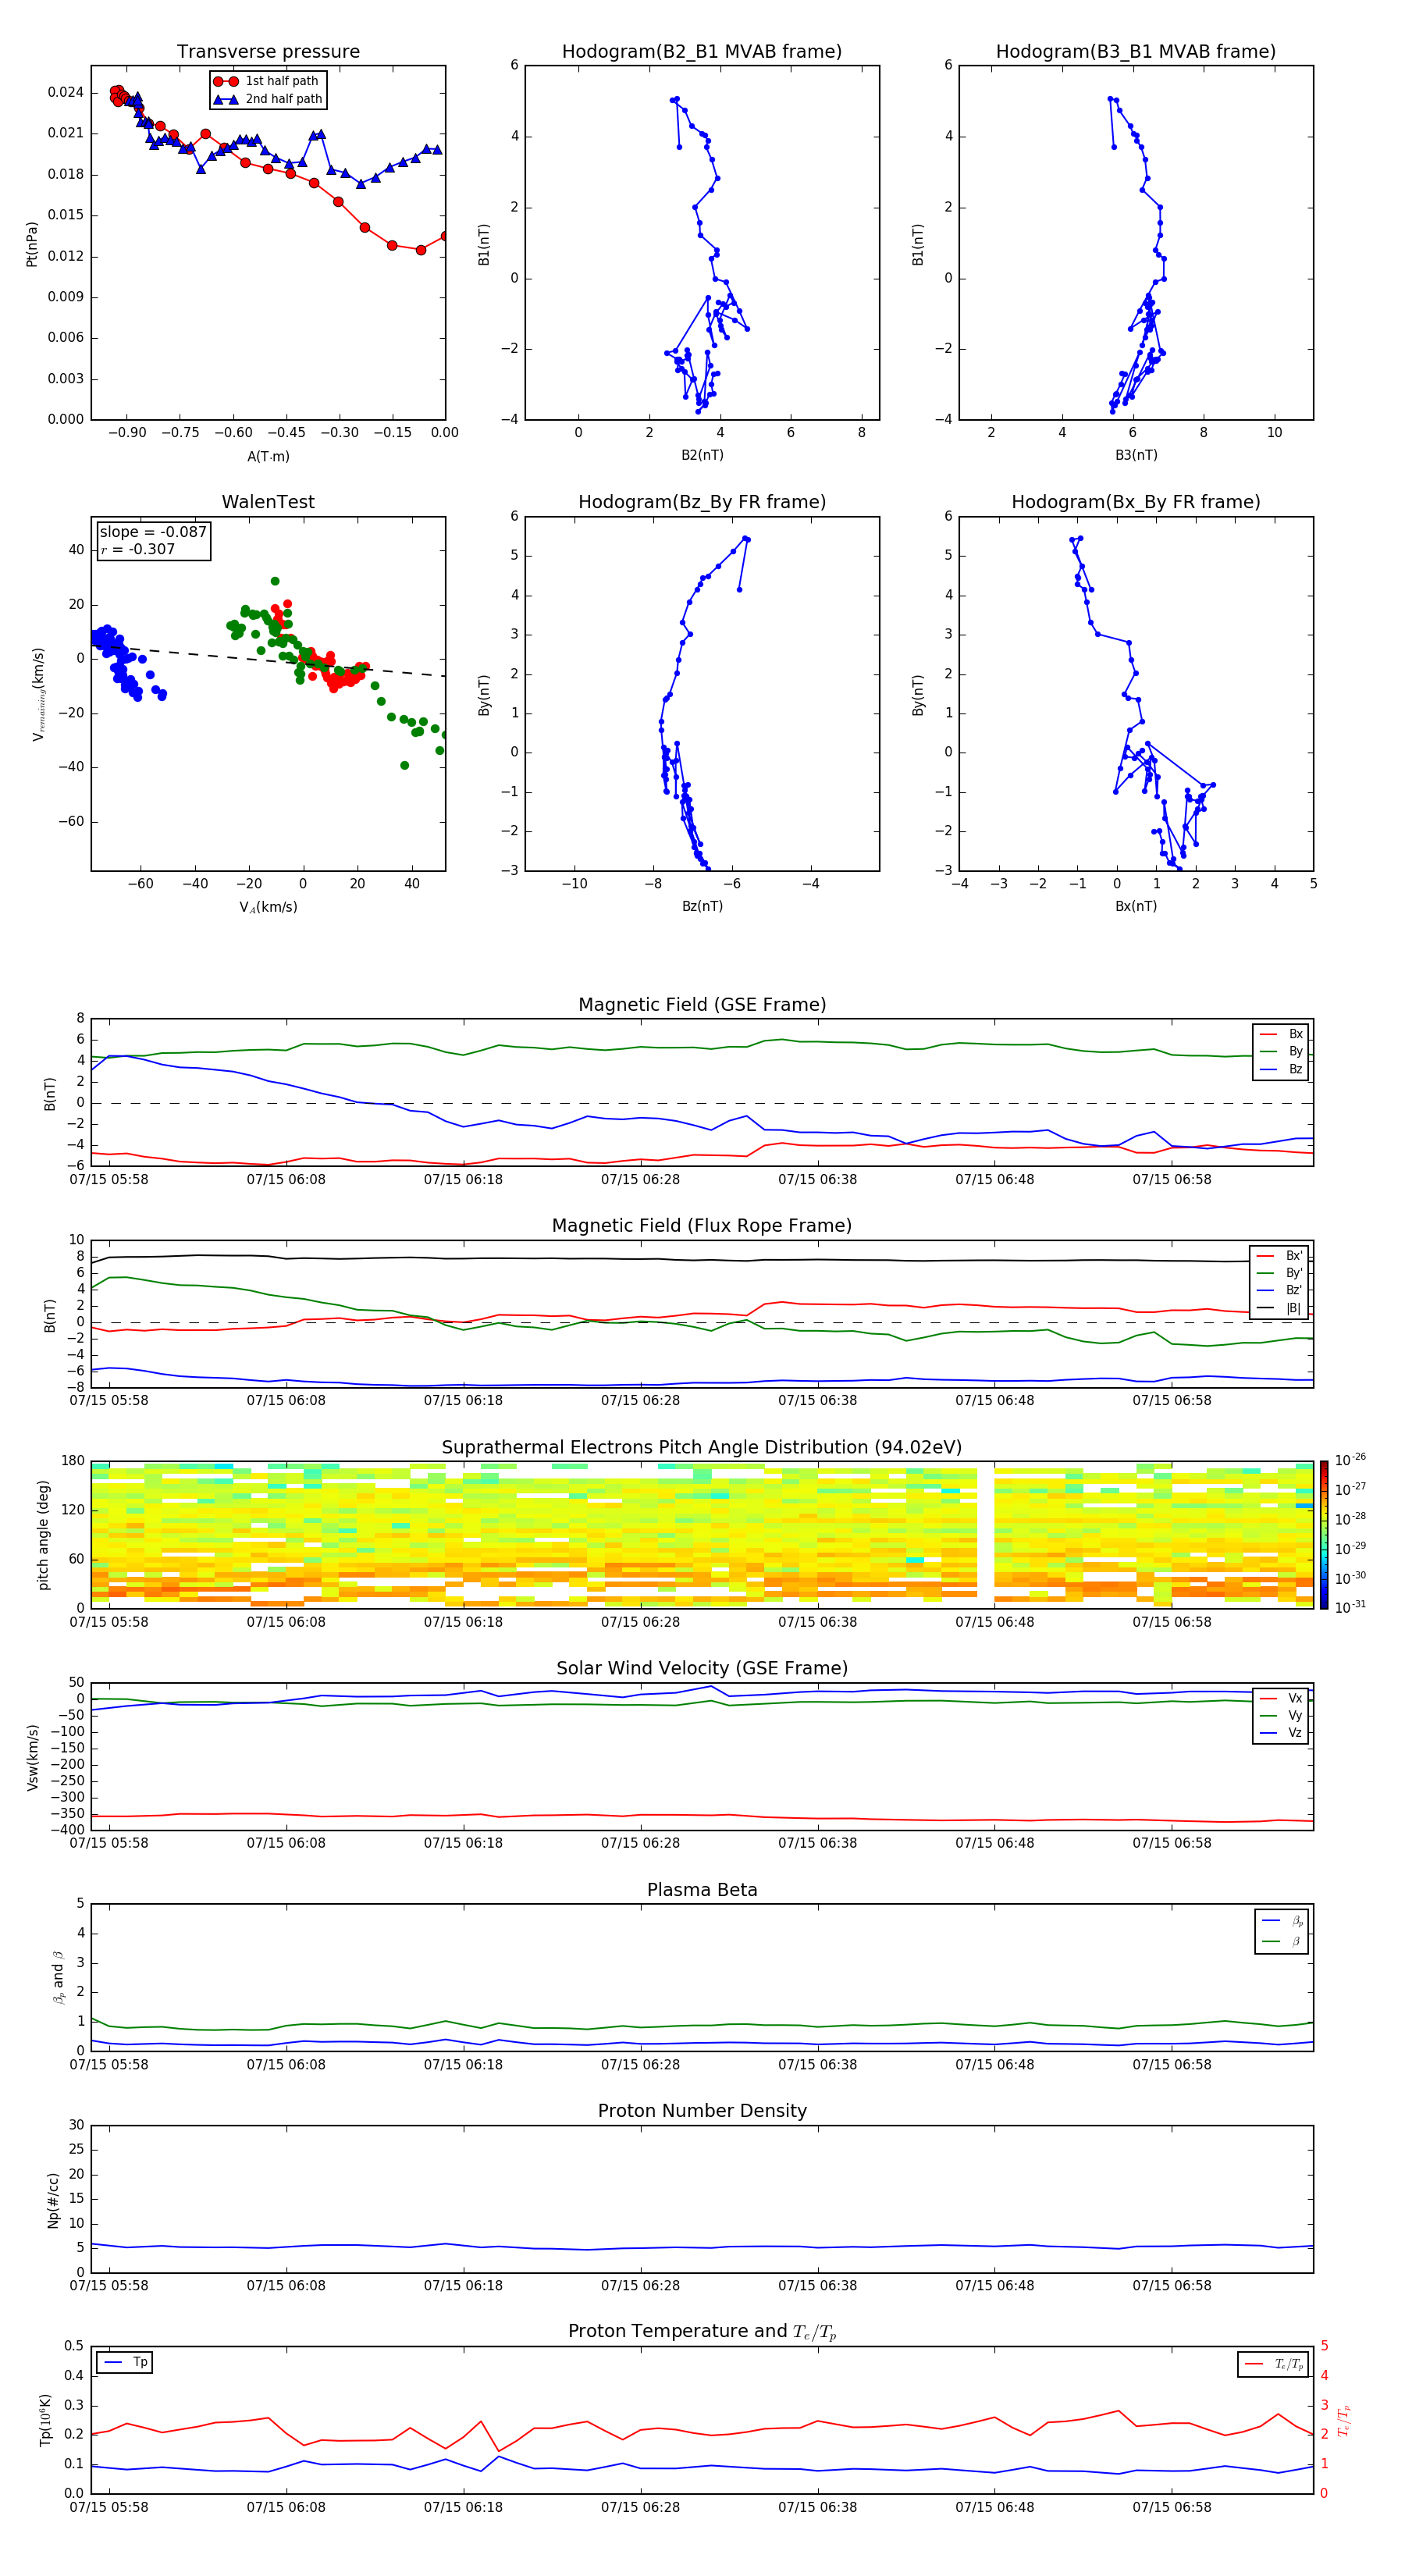Click the 'Plasma Beta' panel title
The height and width of the screenshot is (2576, 1405).
(702, 1890)
